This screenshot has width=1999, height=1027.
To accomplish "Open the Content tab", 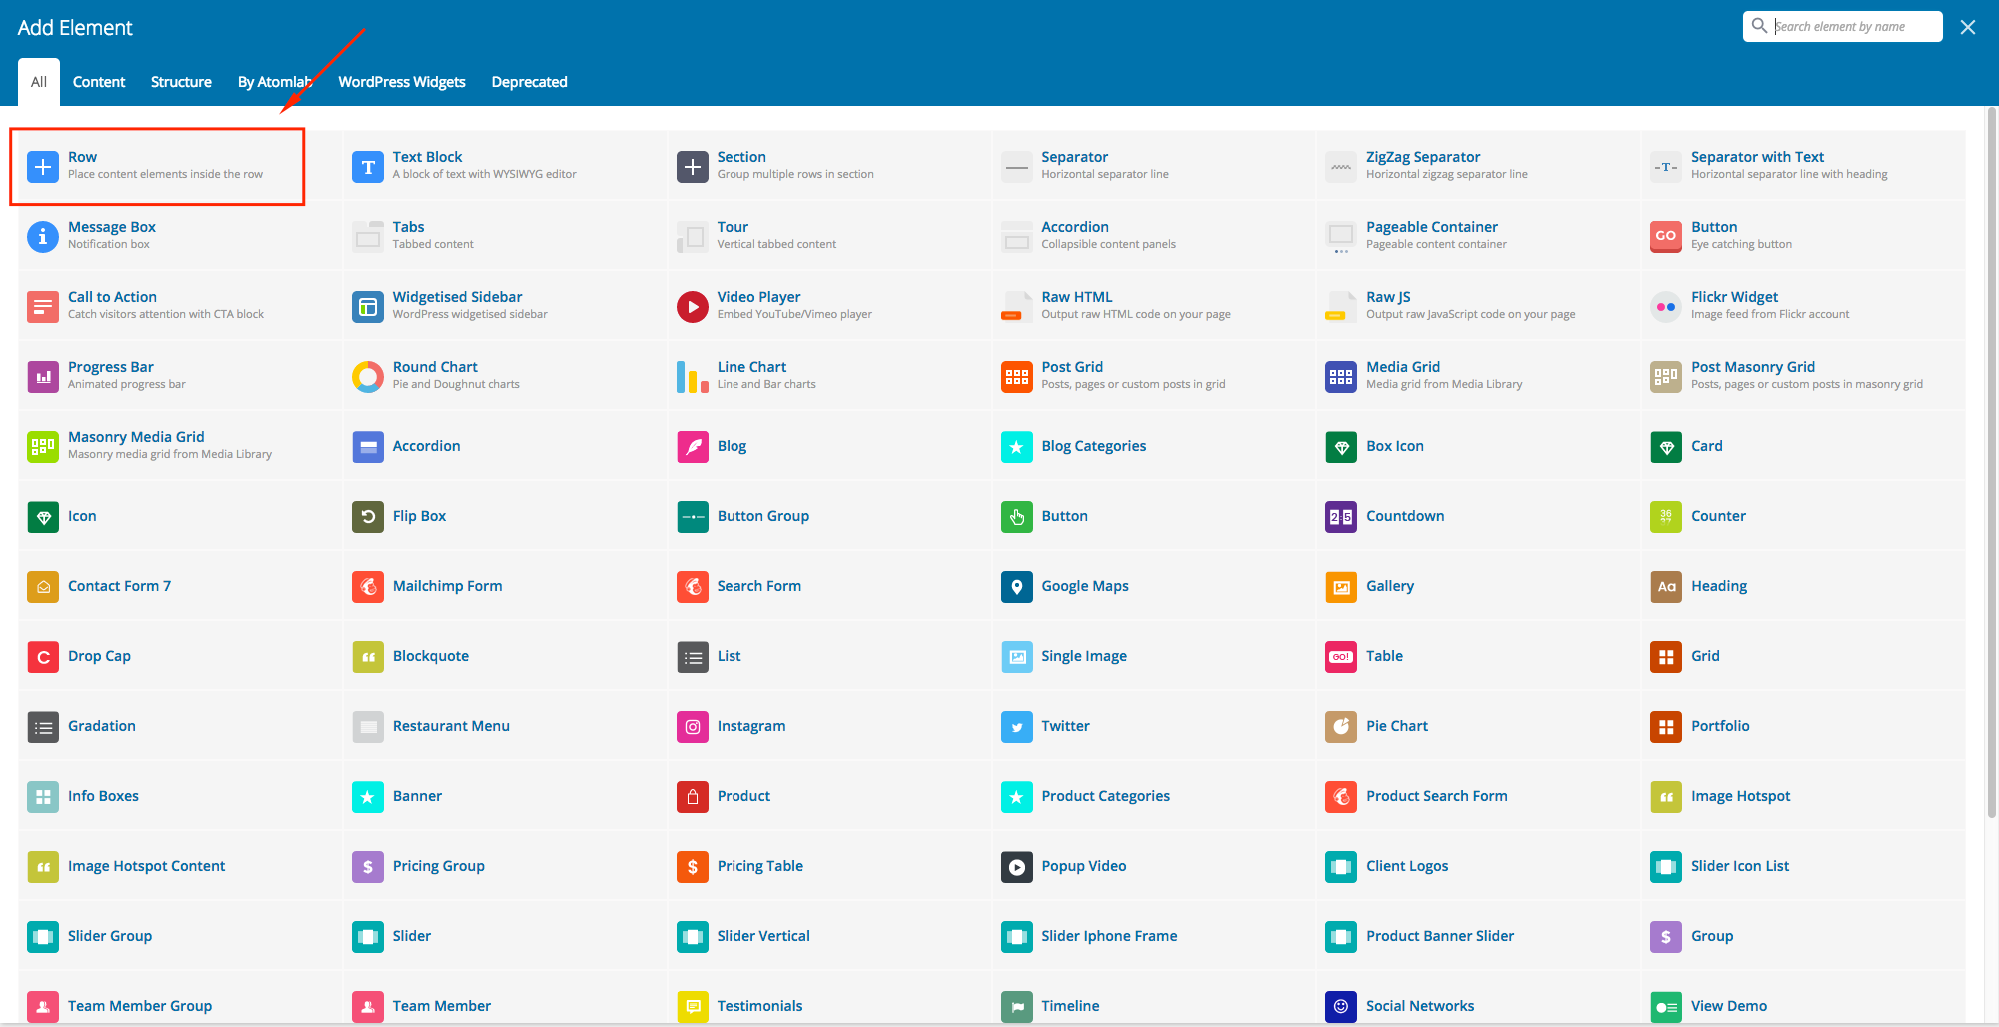I will click(x=99, y=82).
